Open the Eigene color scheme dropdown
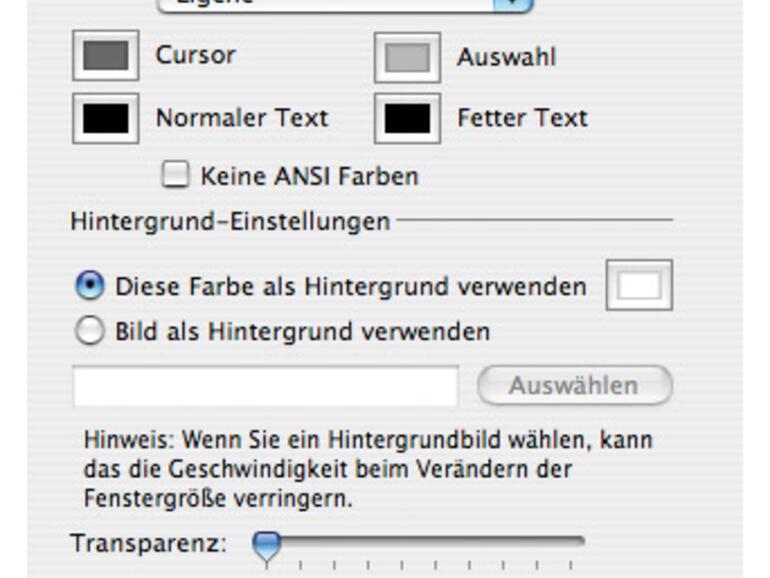Screen dimensions: 770x578 coord(345,4)
